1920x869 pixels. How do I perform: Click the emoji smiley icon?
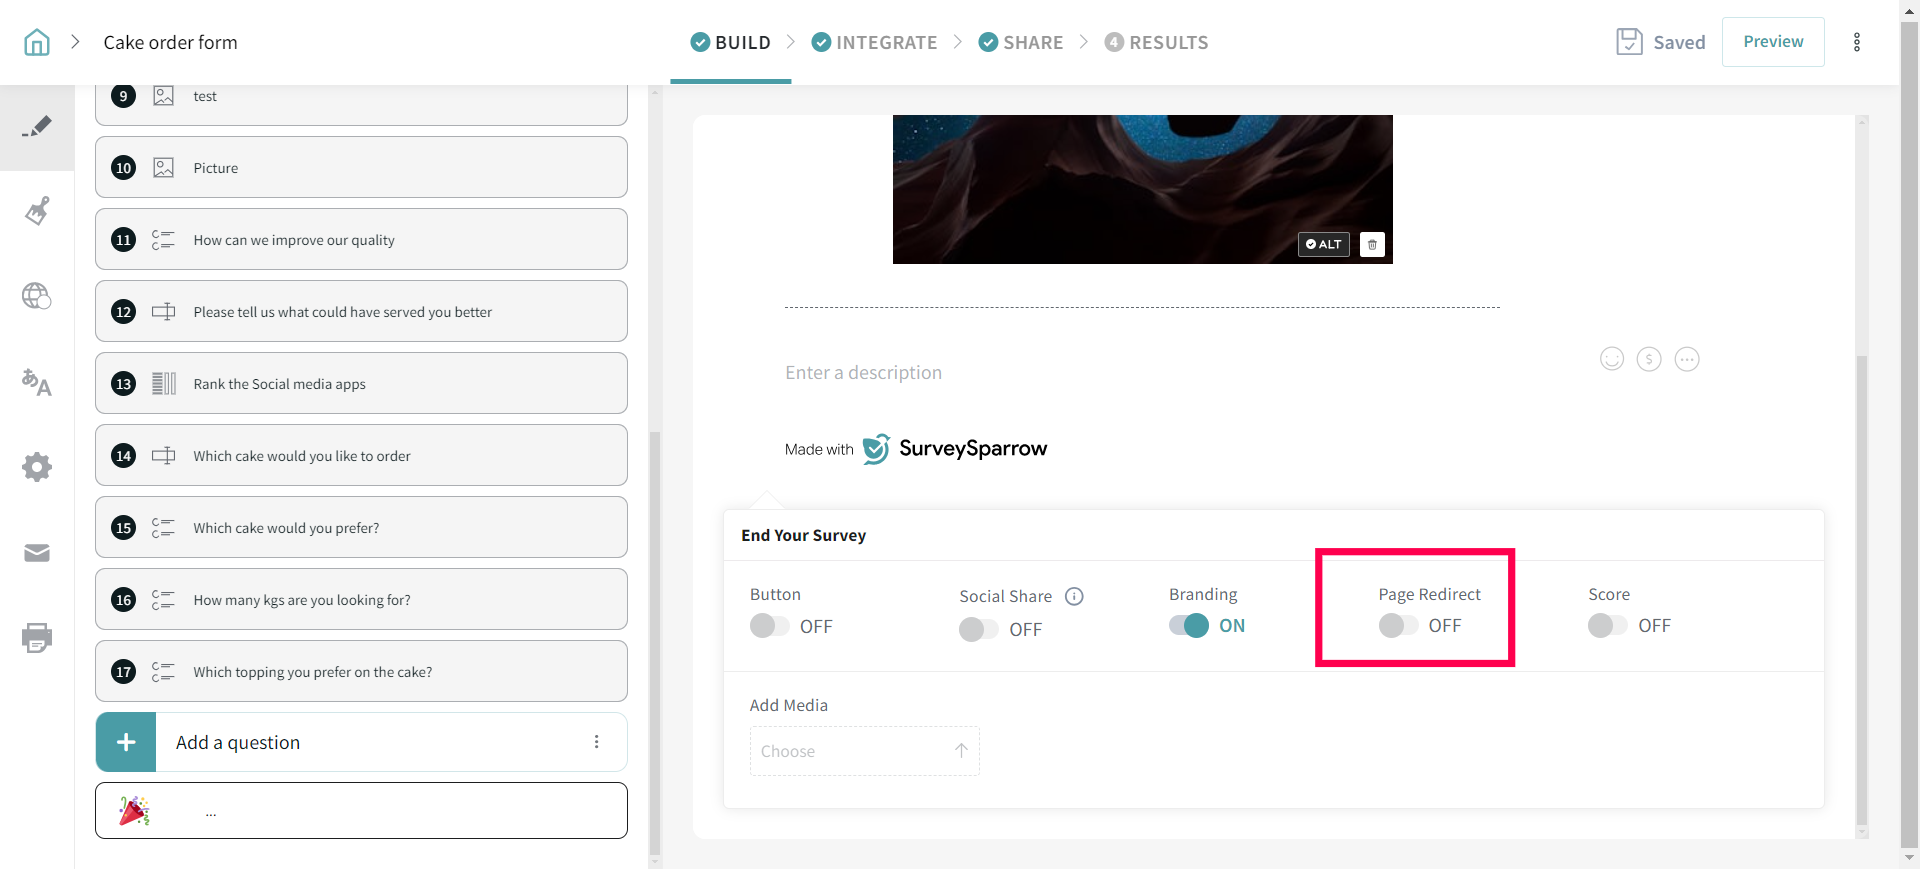click(x=1611, y=359)
